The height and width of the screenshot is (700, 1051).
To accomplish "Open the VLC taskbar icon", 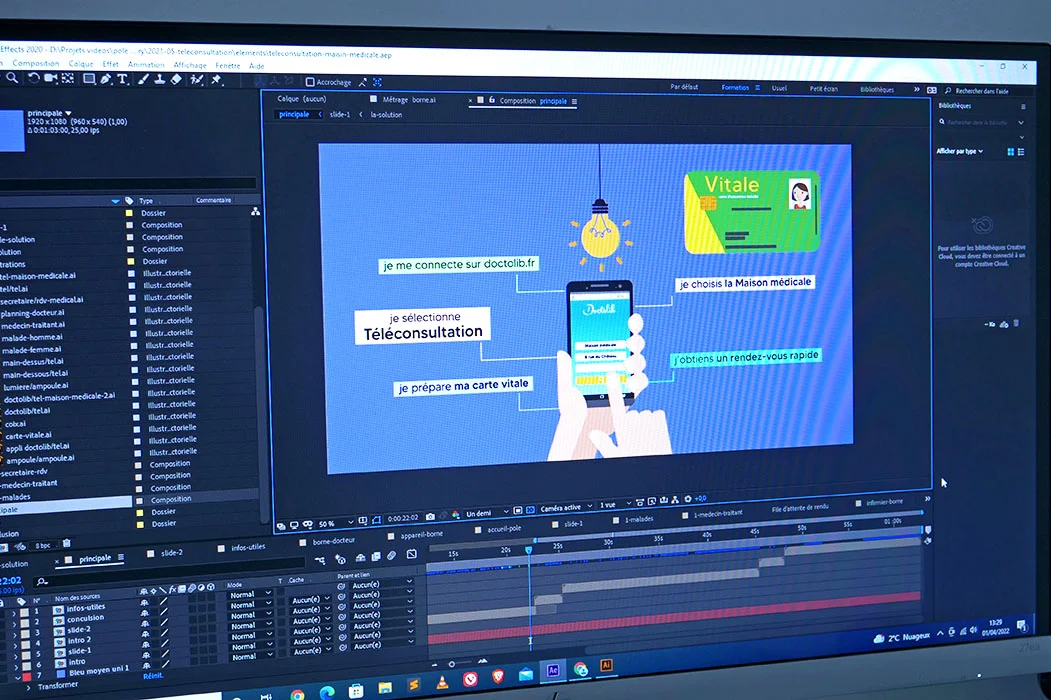I will pyautogui.click(x=442, y=683).
